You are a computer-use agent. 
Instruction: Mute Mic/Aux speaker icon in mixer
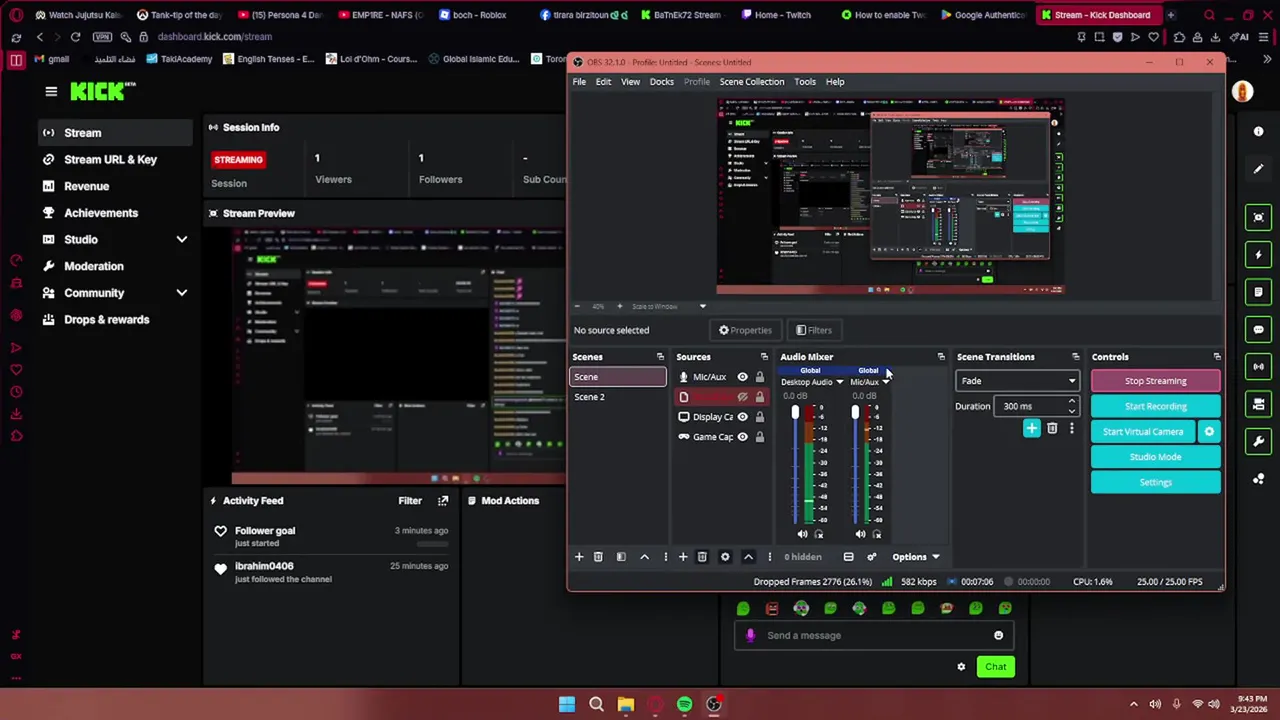pyautogui.click(x=860, y=535)
